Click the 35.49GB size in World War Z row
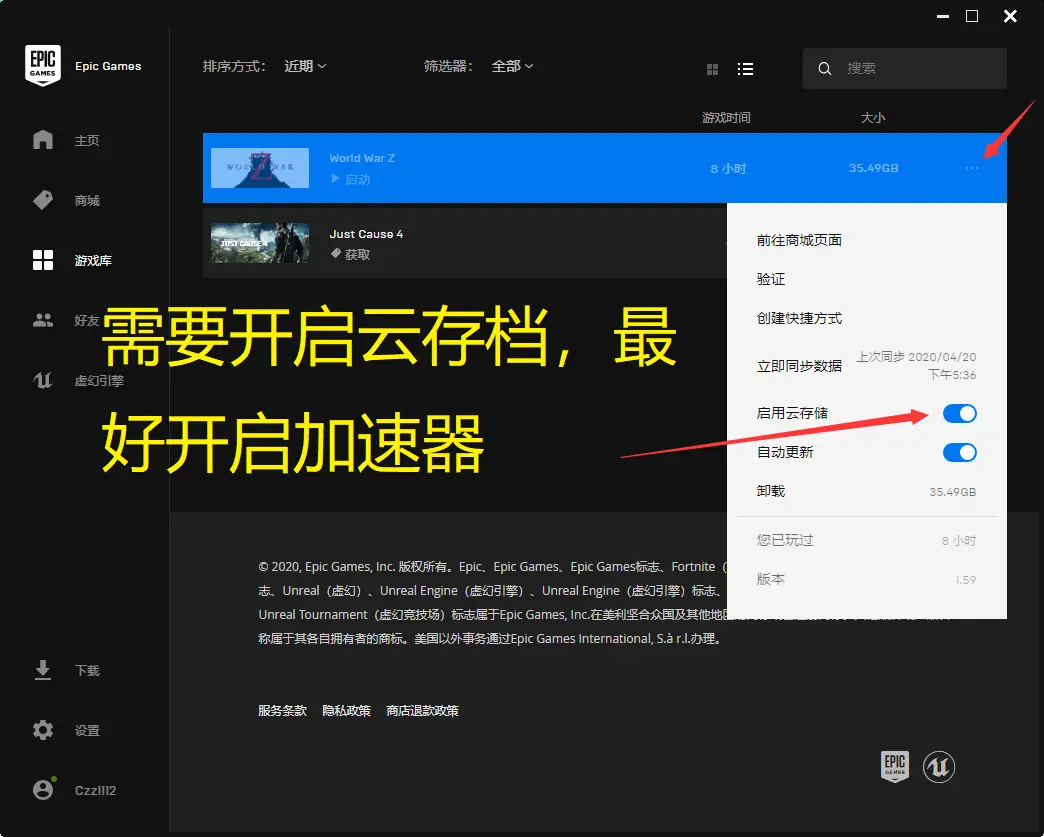The width and height of the screenshot is (1044, 837). [874, 168]
